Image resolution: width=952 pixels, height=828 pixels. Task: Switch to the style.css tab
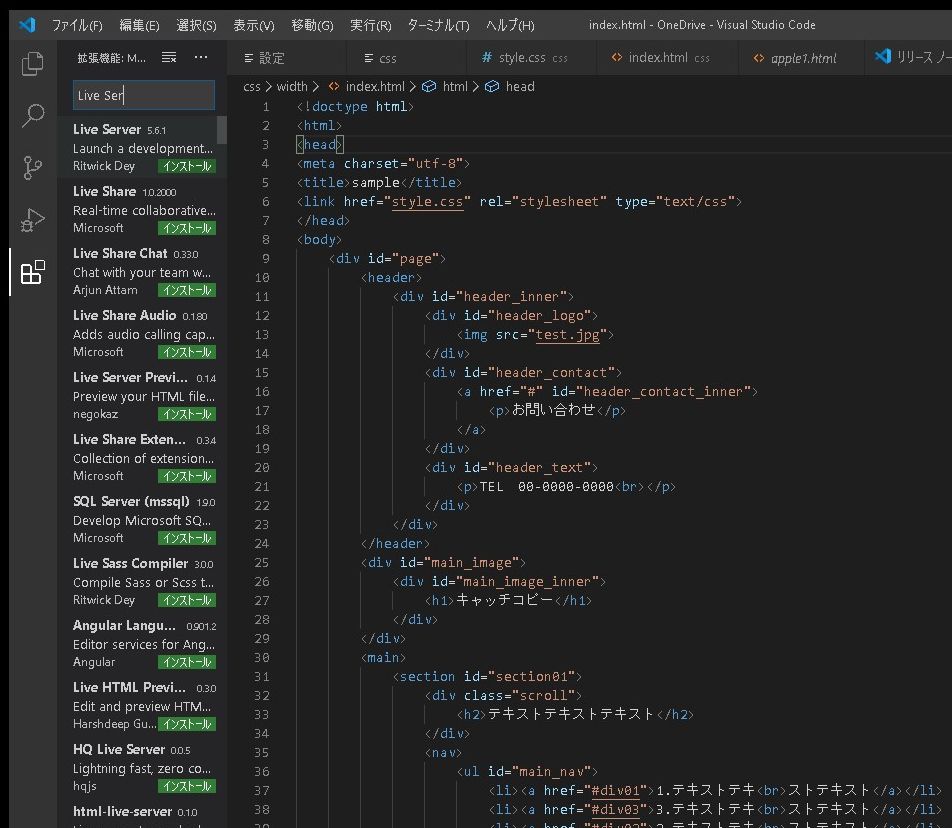(523, 58)
